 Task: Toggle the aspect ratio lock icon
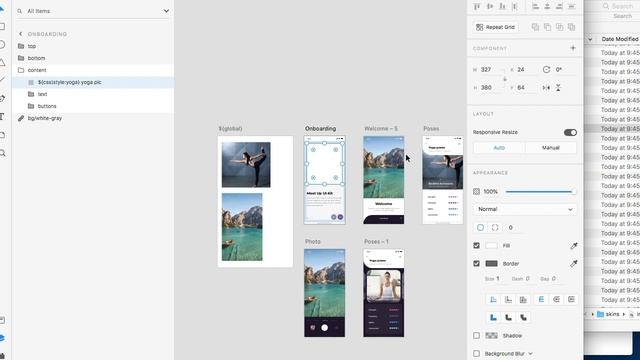[505, 79]
